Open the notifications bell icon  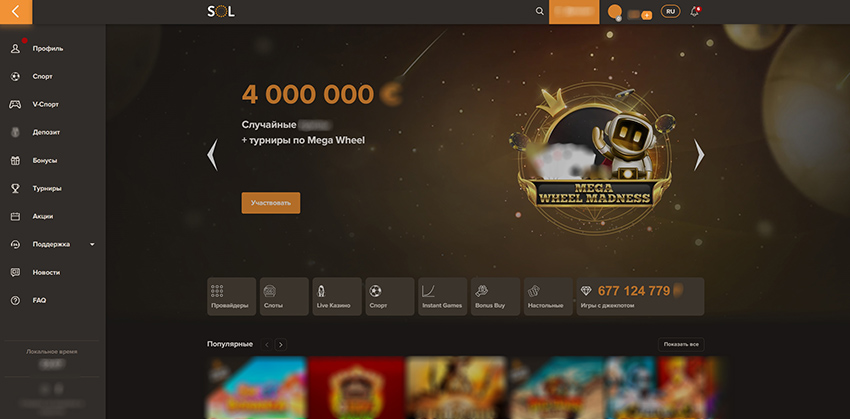(694, 11)
